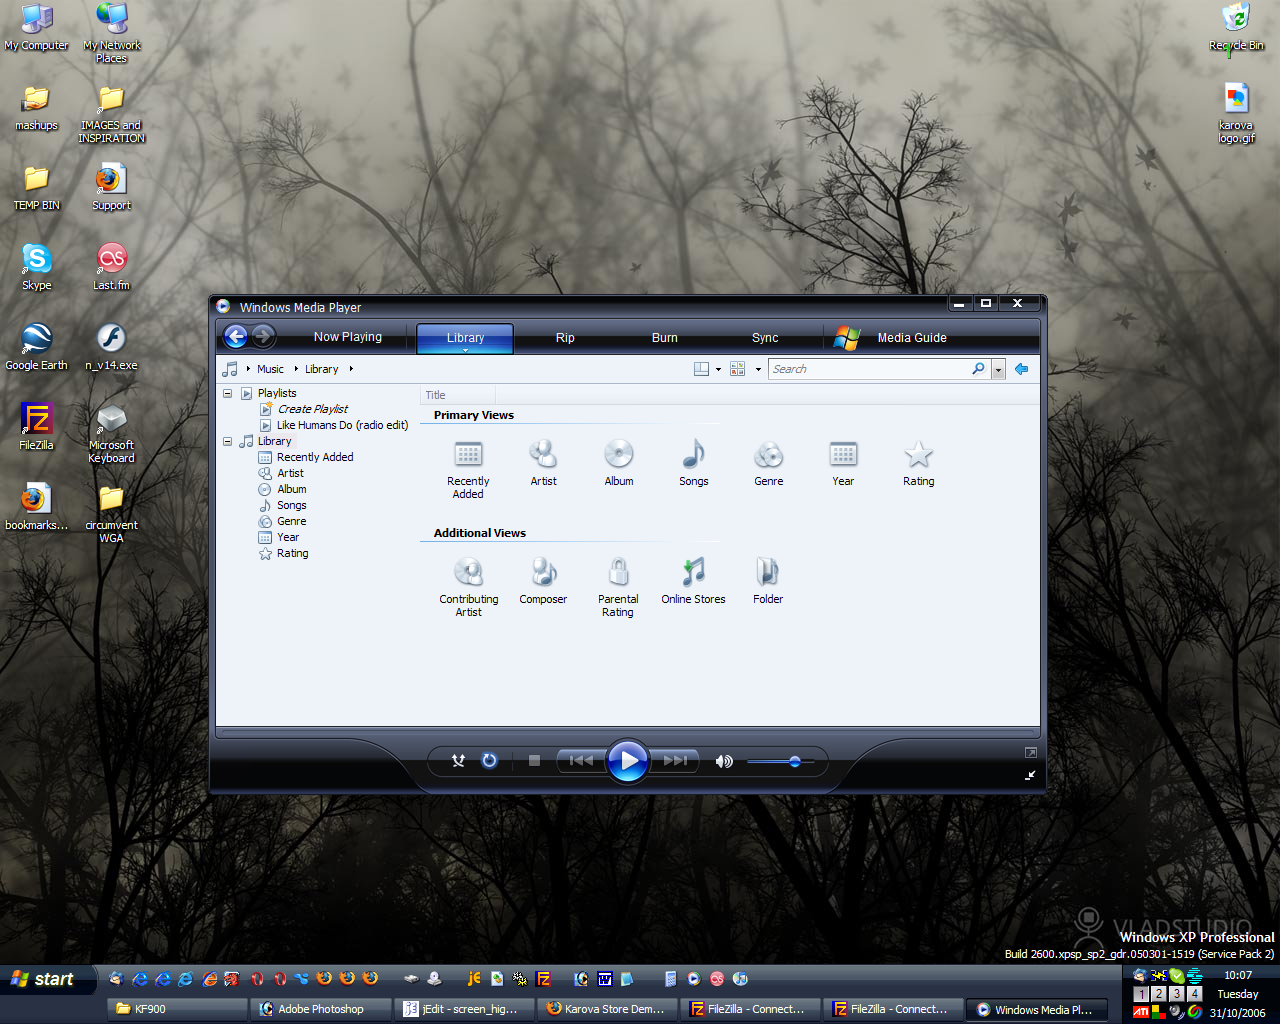Image resolution: width=1280 pixels, height=1024 pixels.
Task: Show the list pane with blue arrow
Action: click(1021, 369)
